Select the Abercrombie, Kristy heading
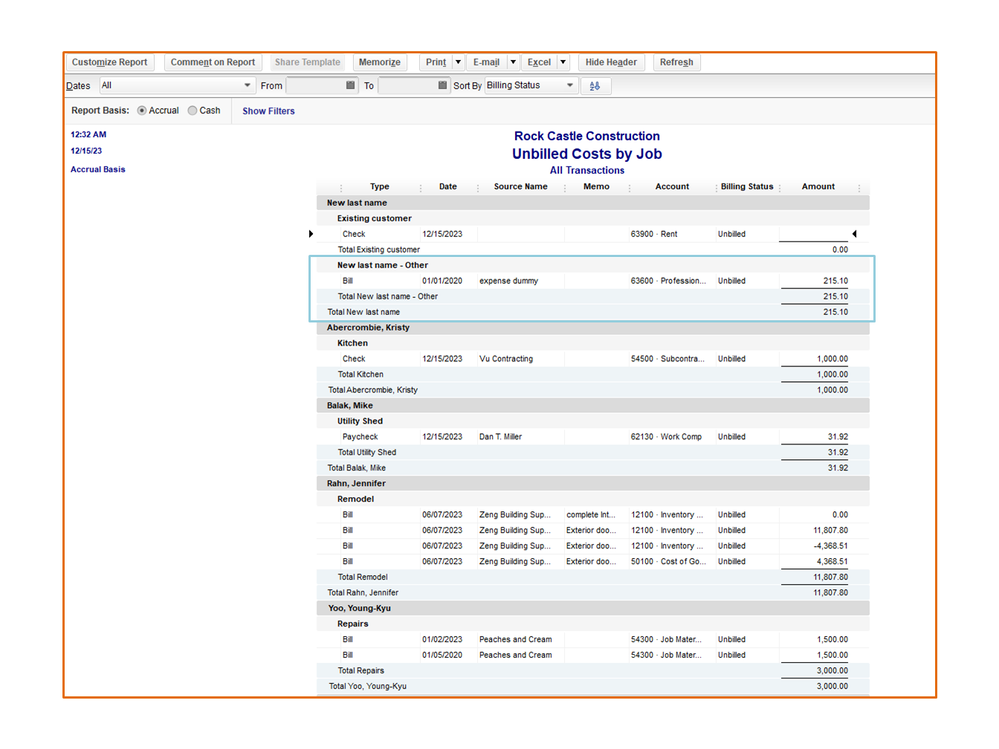The height and width of the screenshot is (749, 999). pyautogui.click(x=368, y=328)
